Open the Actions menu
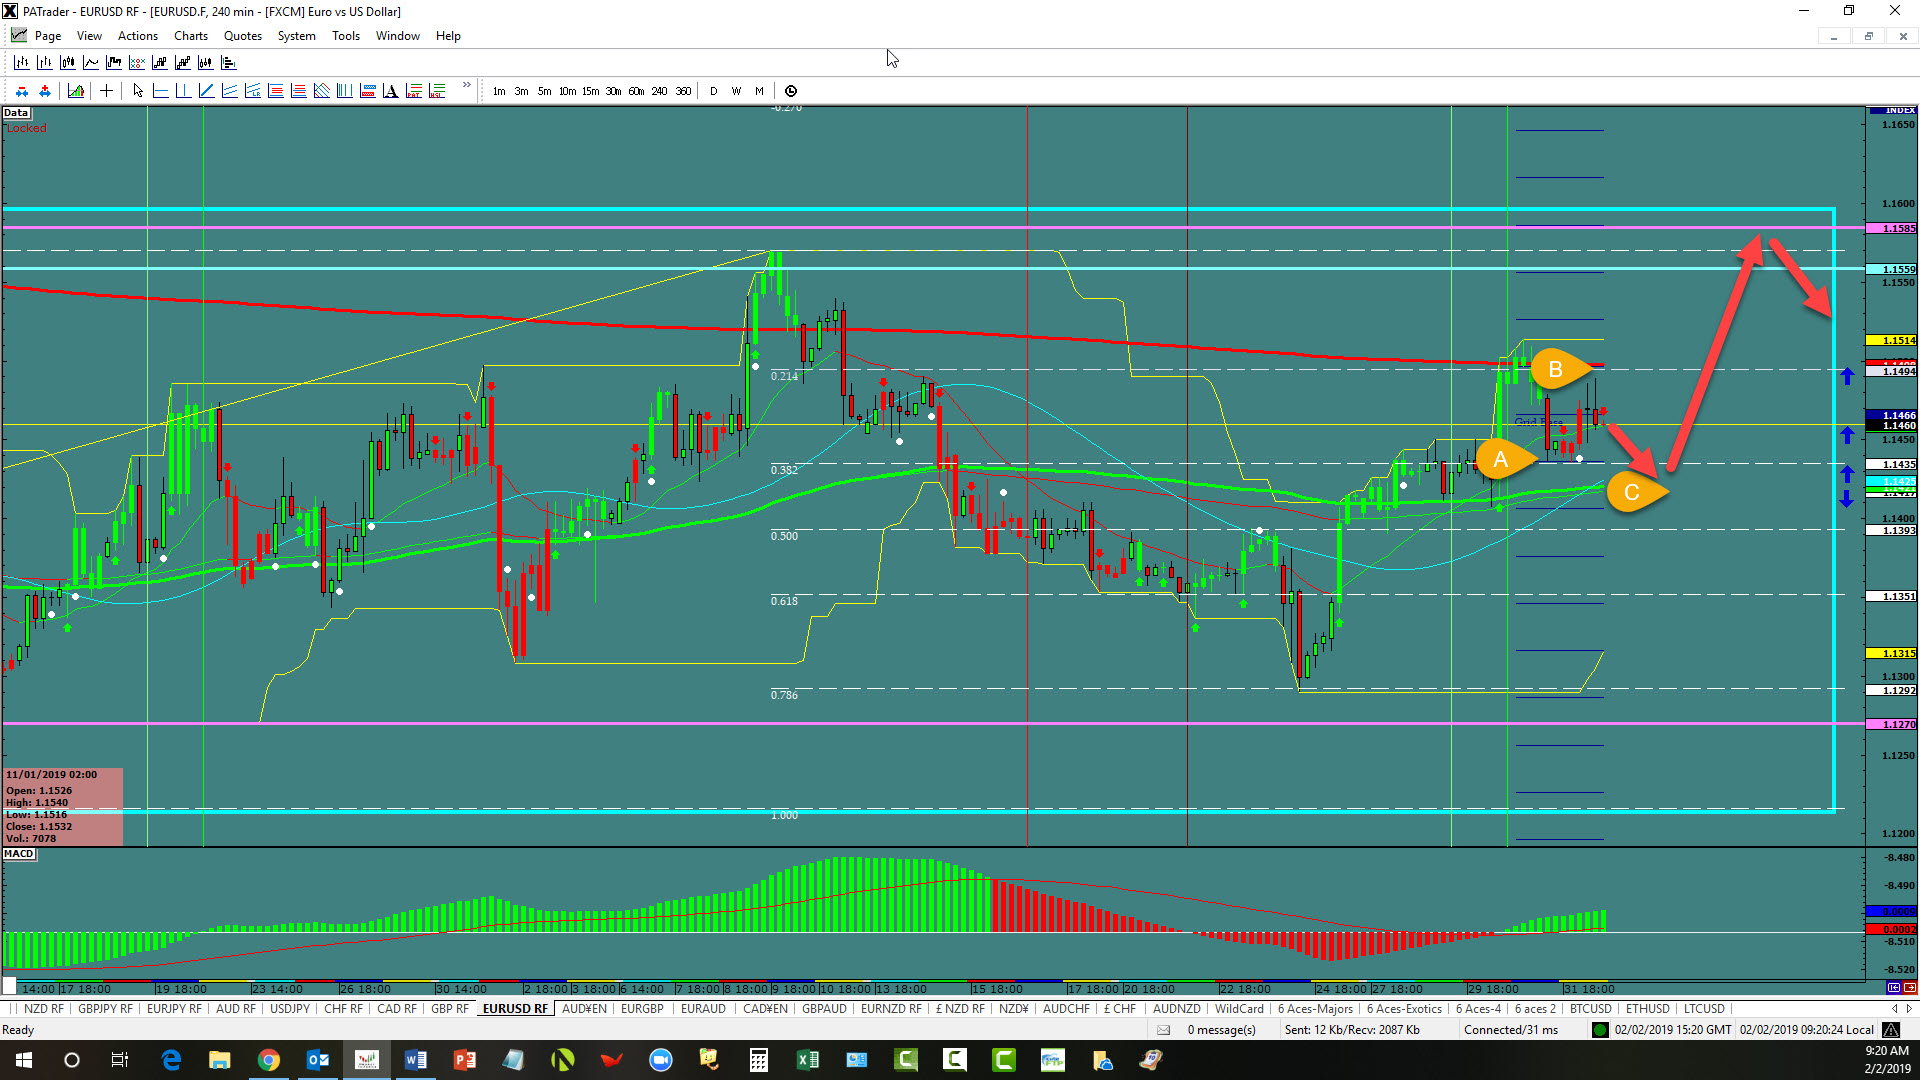 pyautogui.click(x=138, y=36)
